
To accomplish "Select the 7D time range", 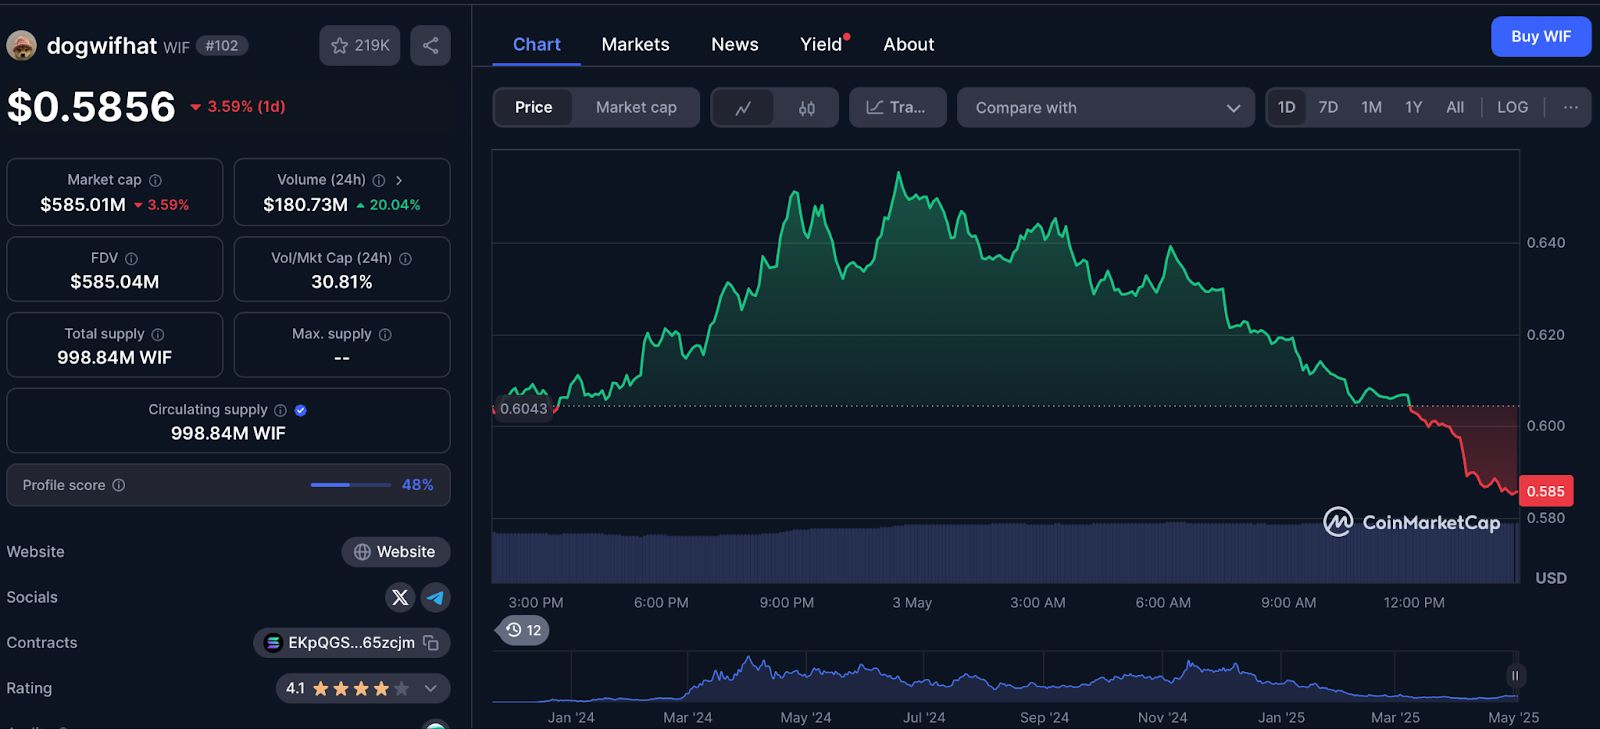I will (1328, 107).
